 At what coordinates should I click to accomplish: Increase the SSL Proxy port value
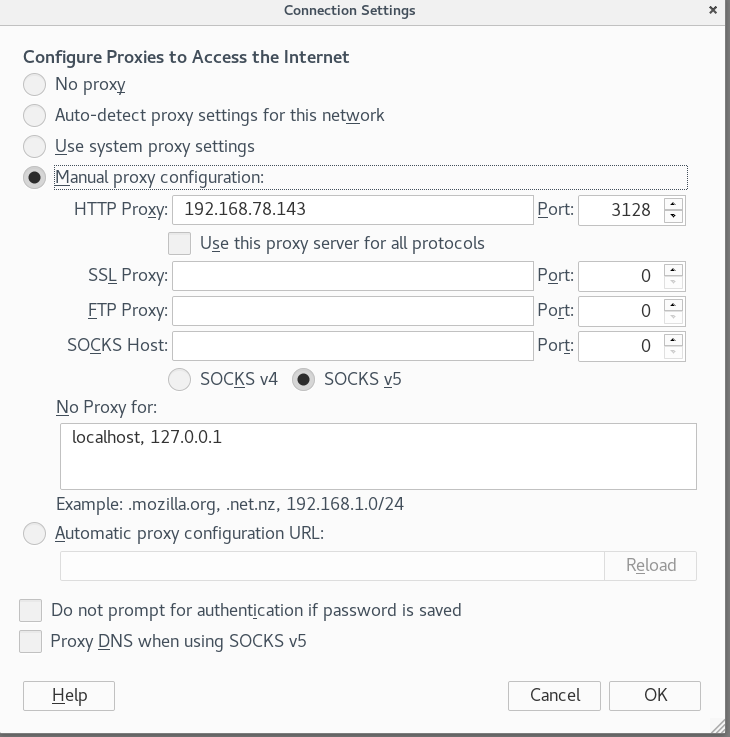point(673,270)
